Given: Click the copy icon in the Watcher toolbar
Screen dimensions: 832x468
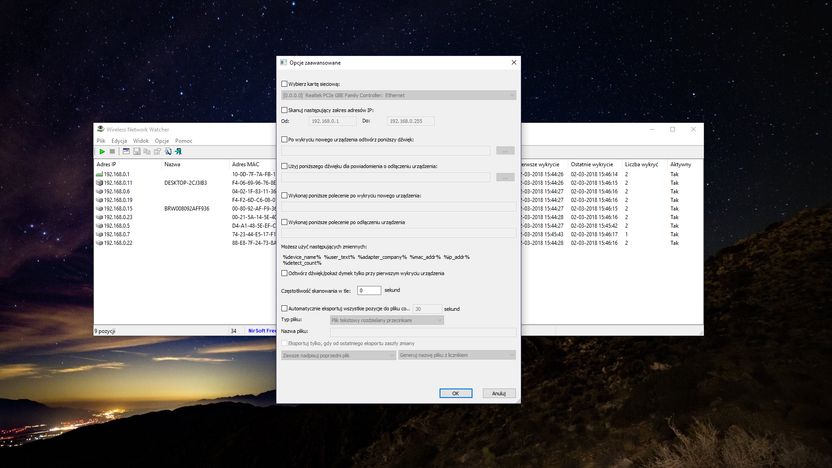Looking at the screenshot, I should coord(147,152).
